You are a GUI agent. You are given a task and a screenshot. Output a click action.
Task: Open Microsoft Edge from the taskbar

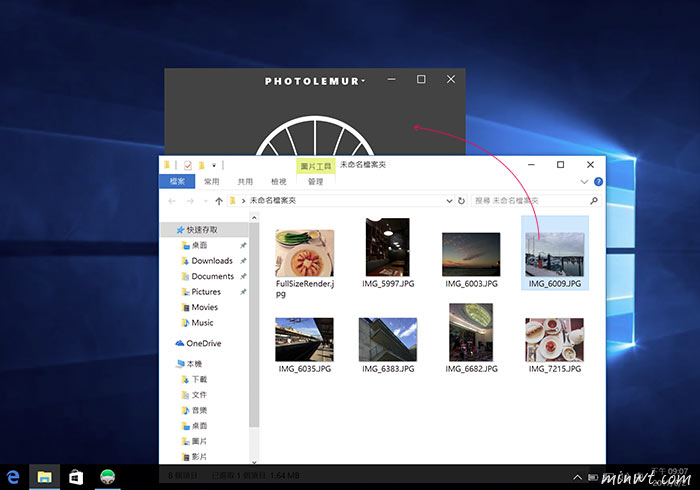[13, 477]
